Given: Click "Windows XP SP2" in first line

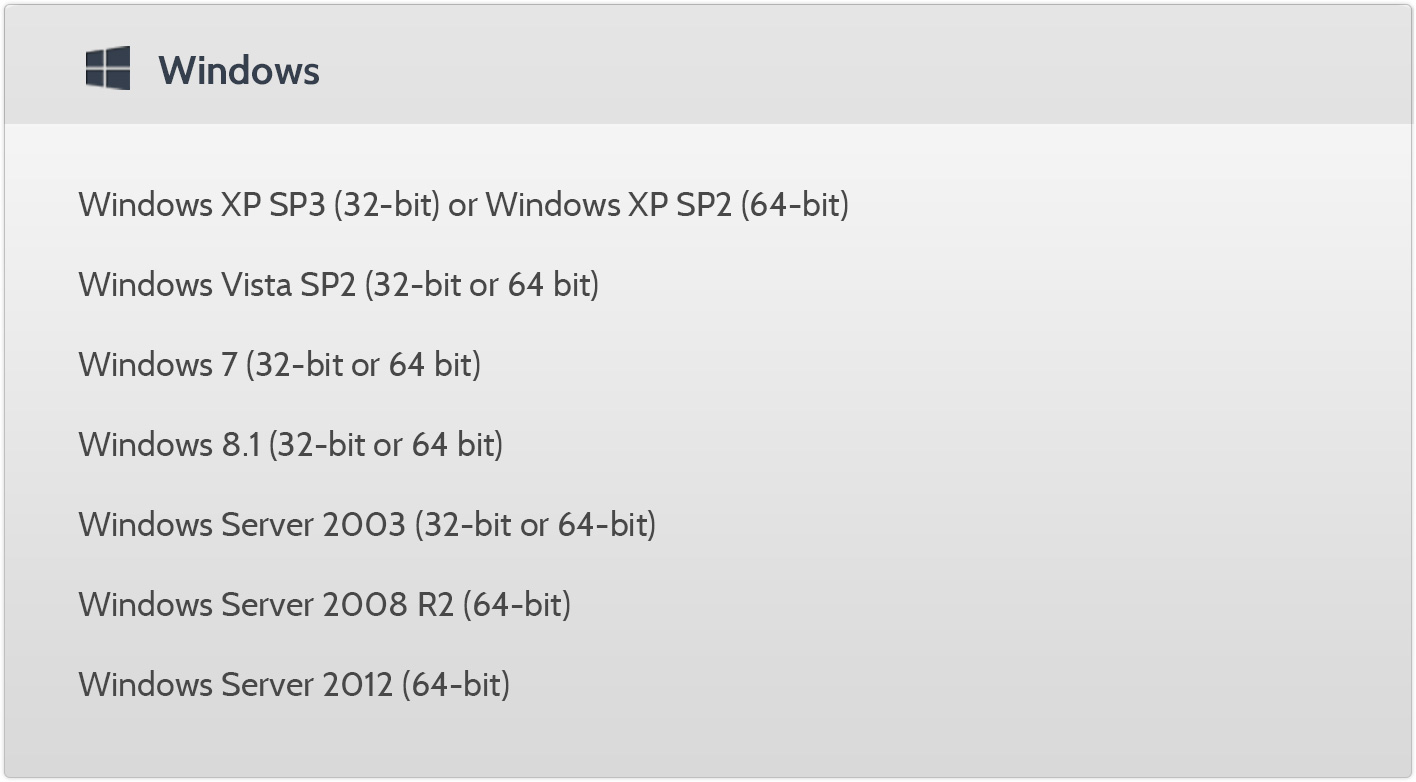Looking at the screenshot, I should (609, 204).
